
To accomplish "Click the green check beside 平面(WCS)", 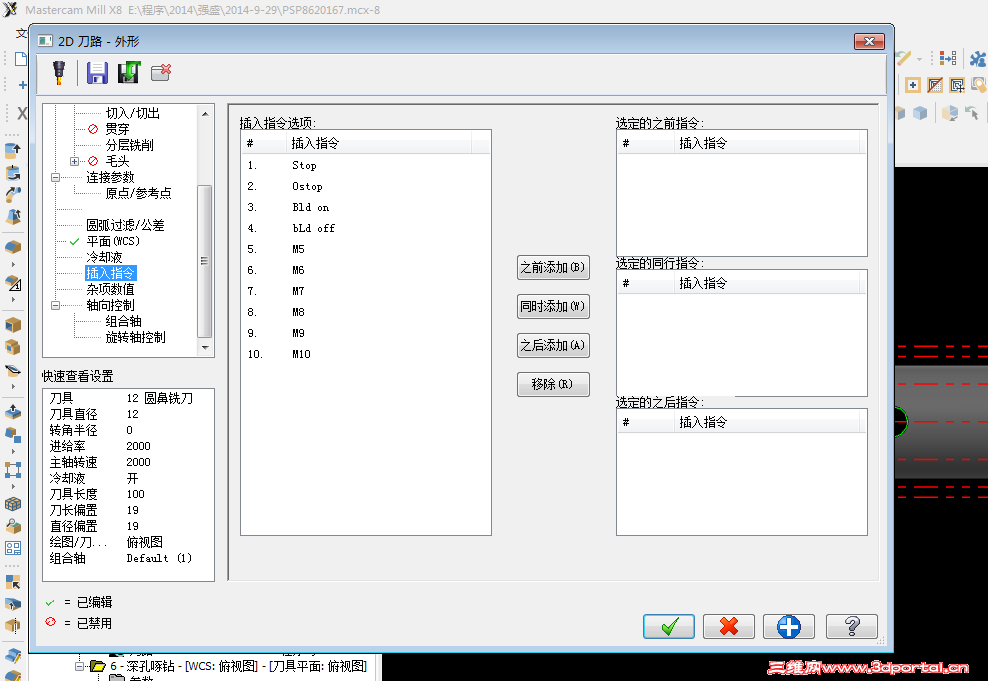I will pyautogui.click(x=74, y=241).
